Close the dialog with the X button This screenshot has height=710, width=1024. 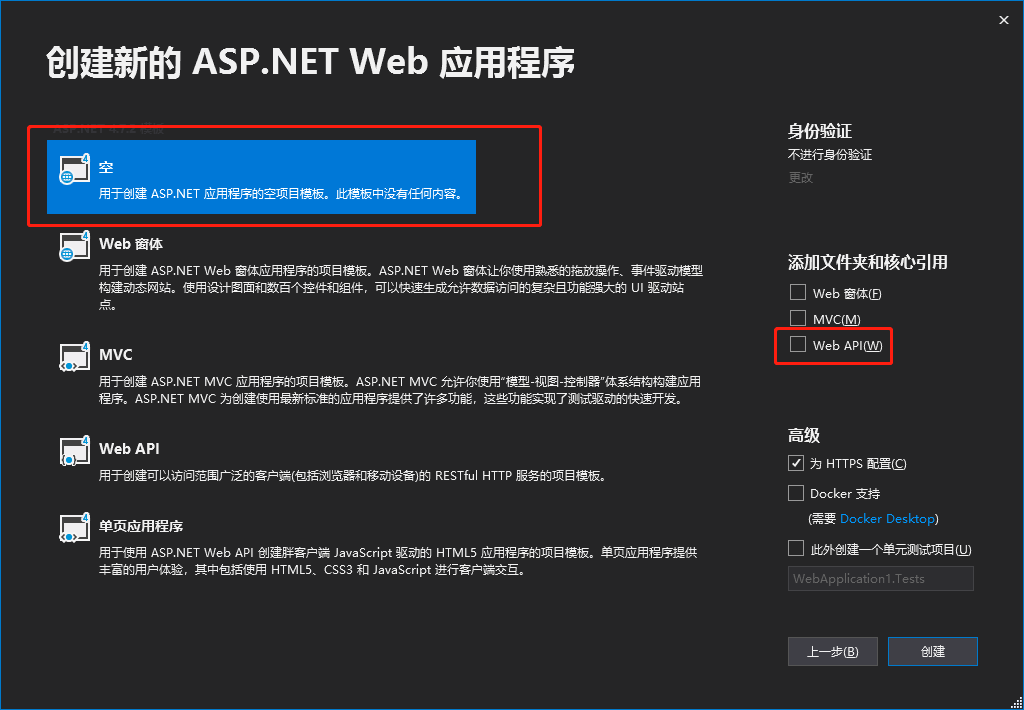tap(1004, 20)
